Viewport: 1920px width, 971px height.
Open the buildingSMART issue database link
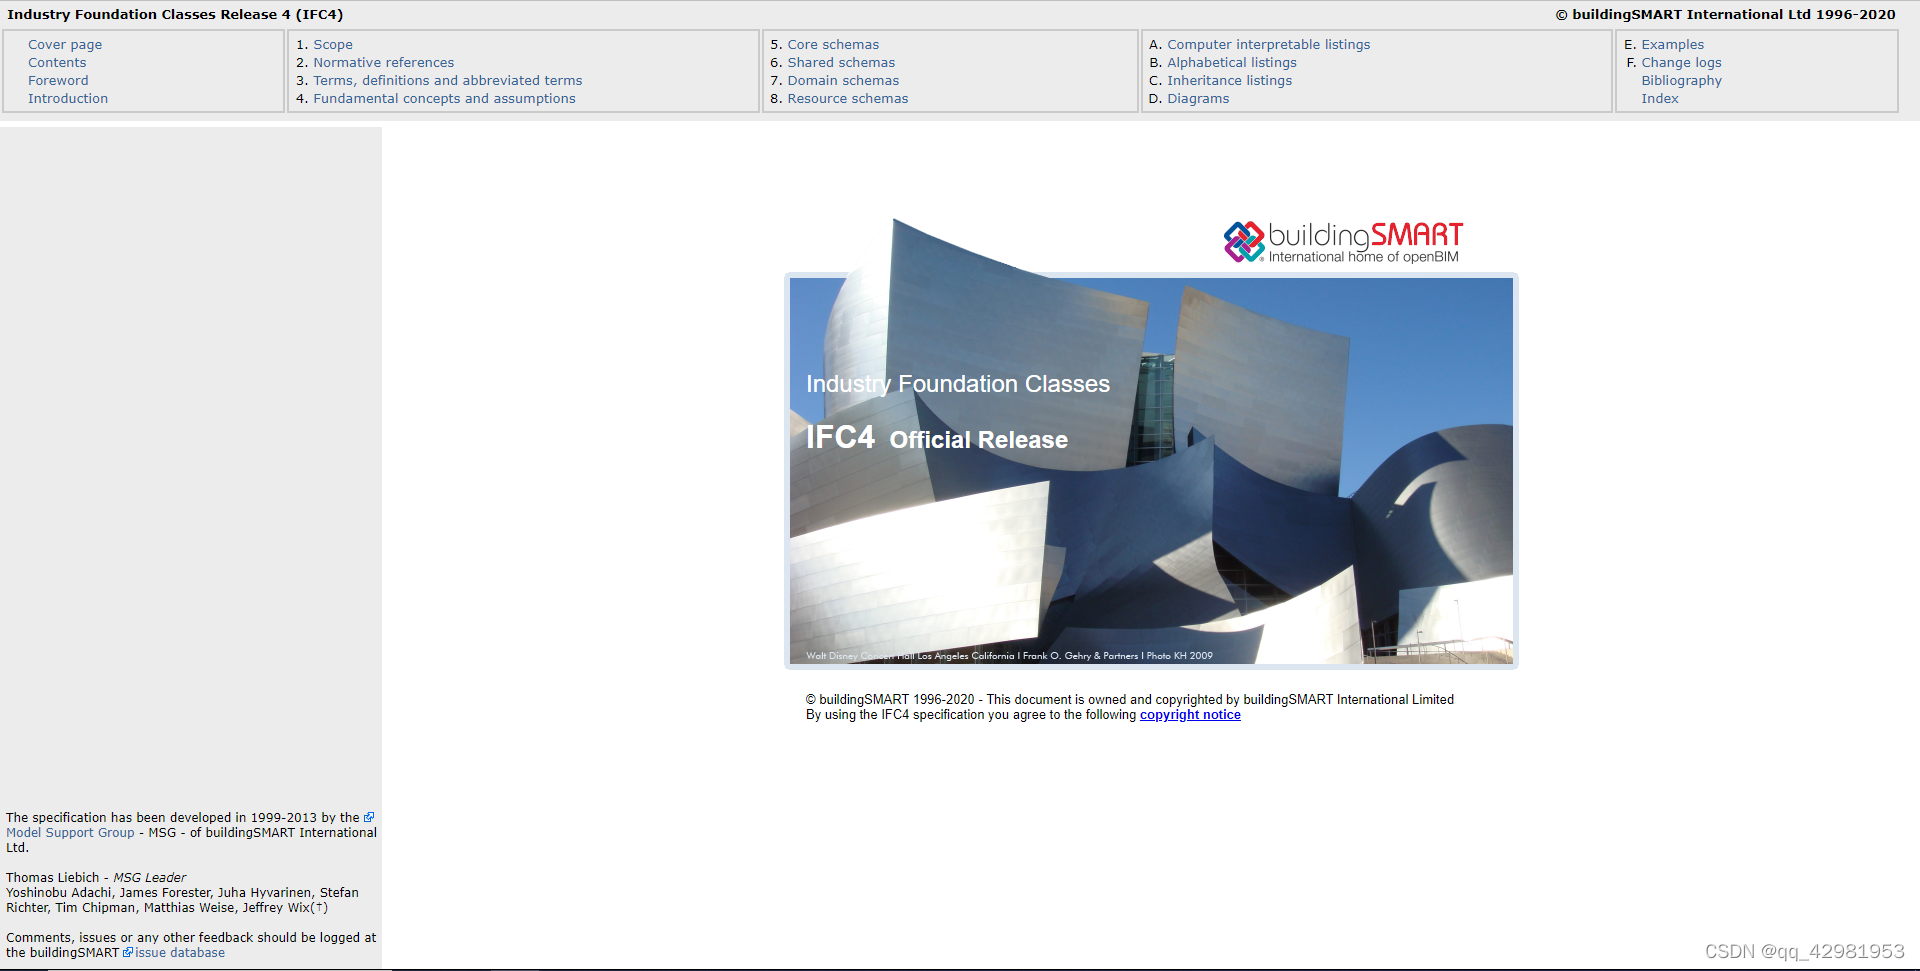(180, 953)
